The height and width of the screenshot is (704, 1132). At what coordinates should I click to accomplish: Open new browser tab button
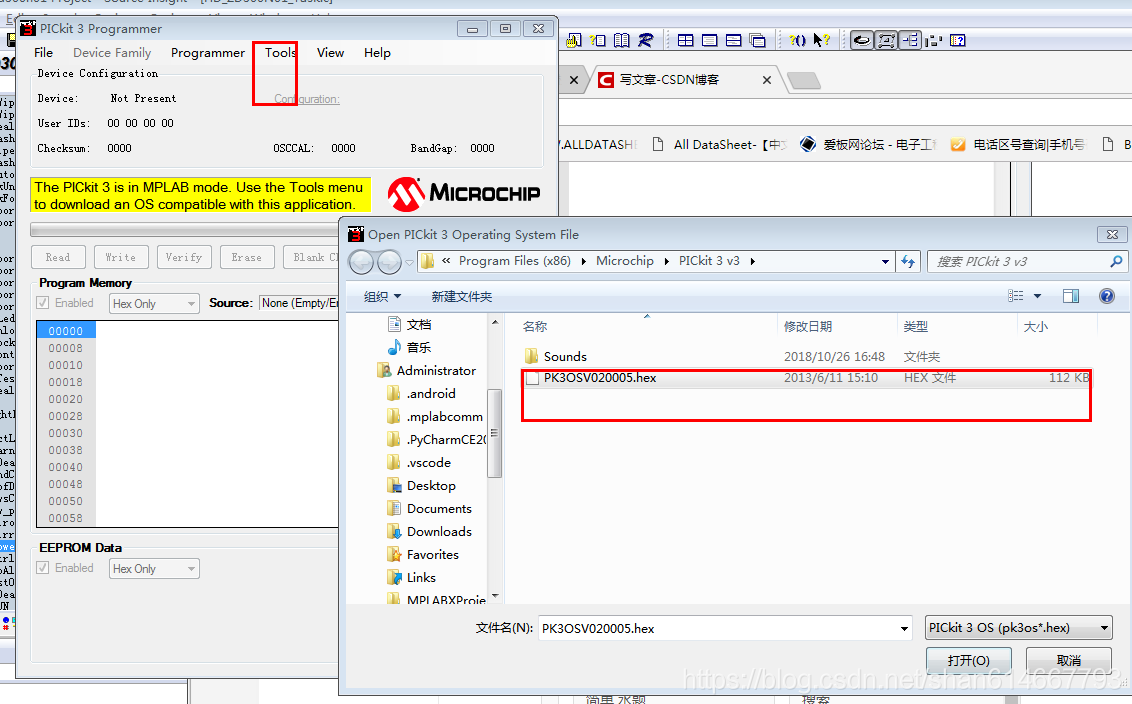[804, 80]
